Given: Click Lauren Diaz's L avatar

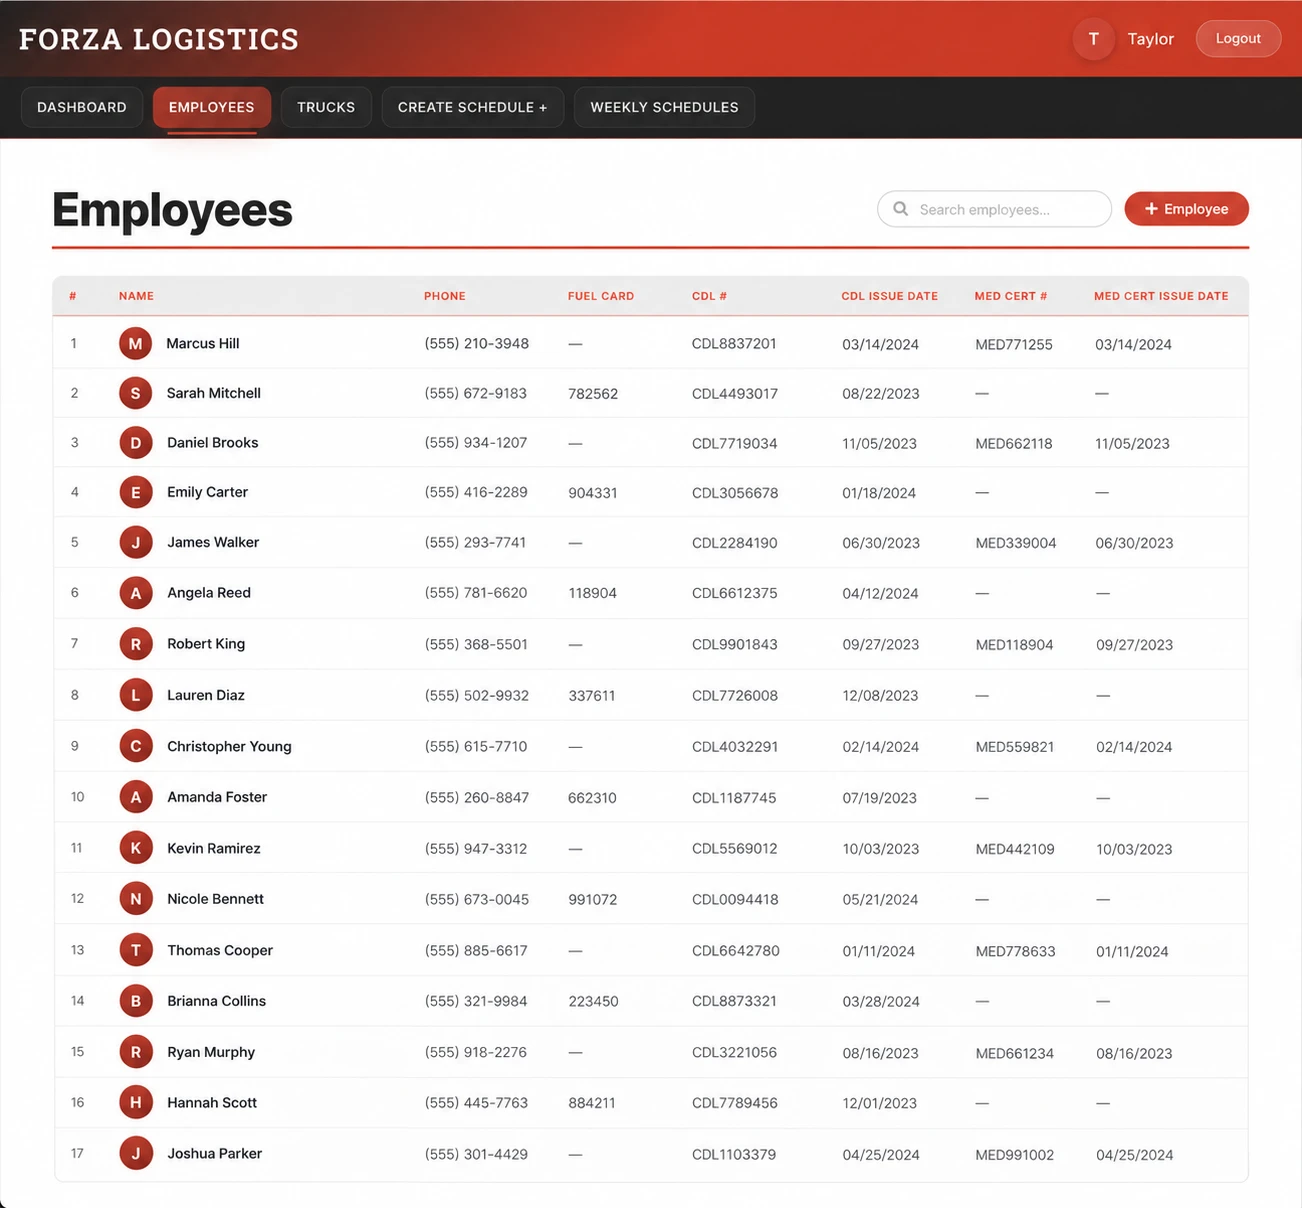Looking at the screenshot, I should click(x=136, y=695).
